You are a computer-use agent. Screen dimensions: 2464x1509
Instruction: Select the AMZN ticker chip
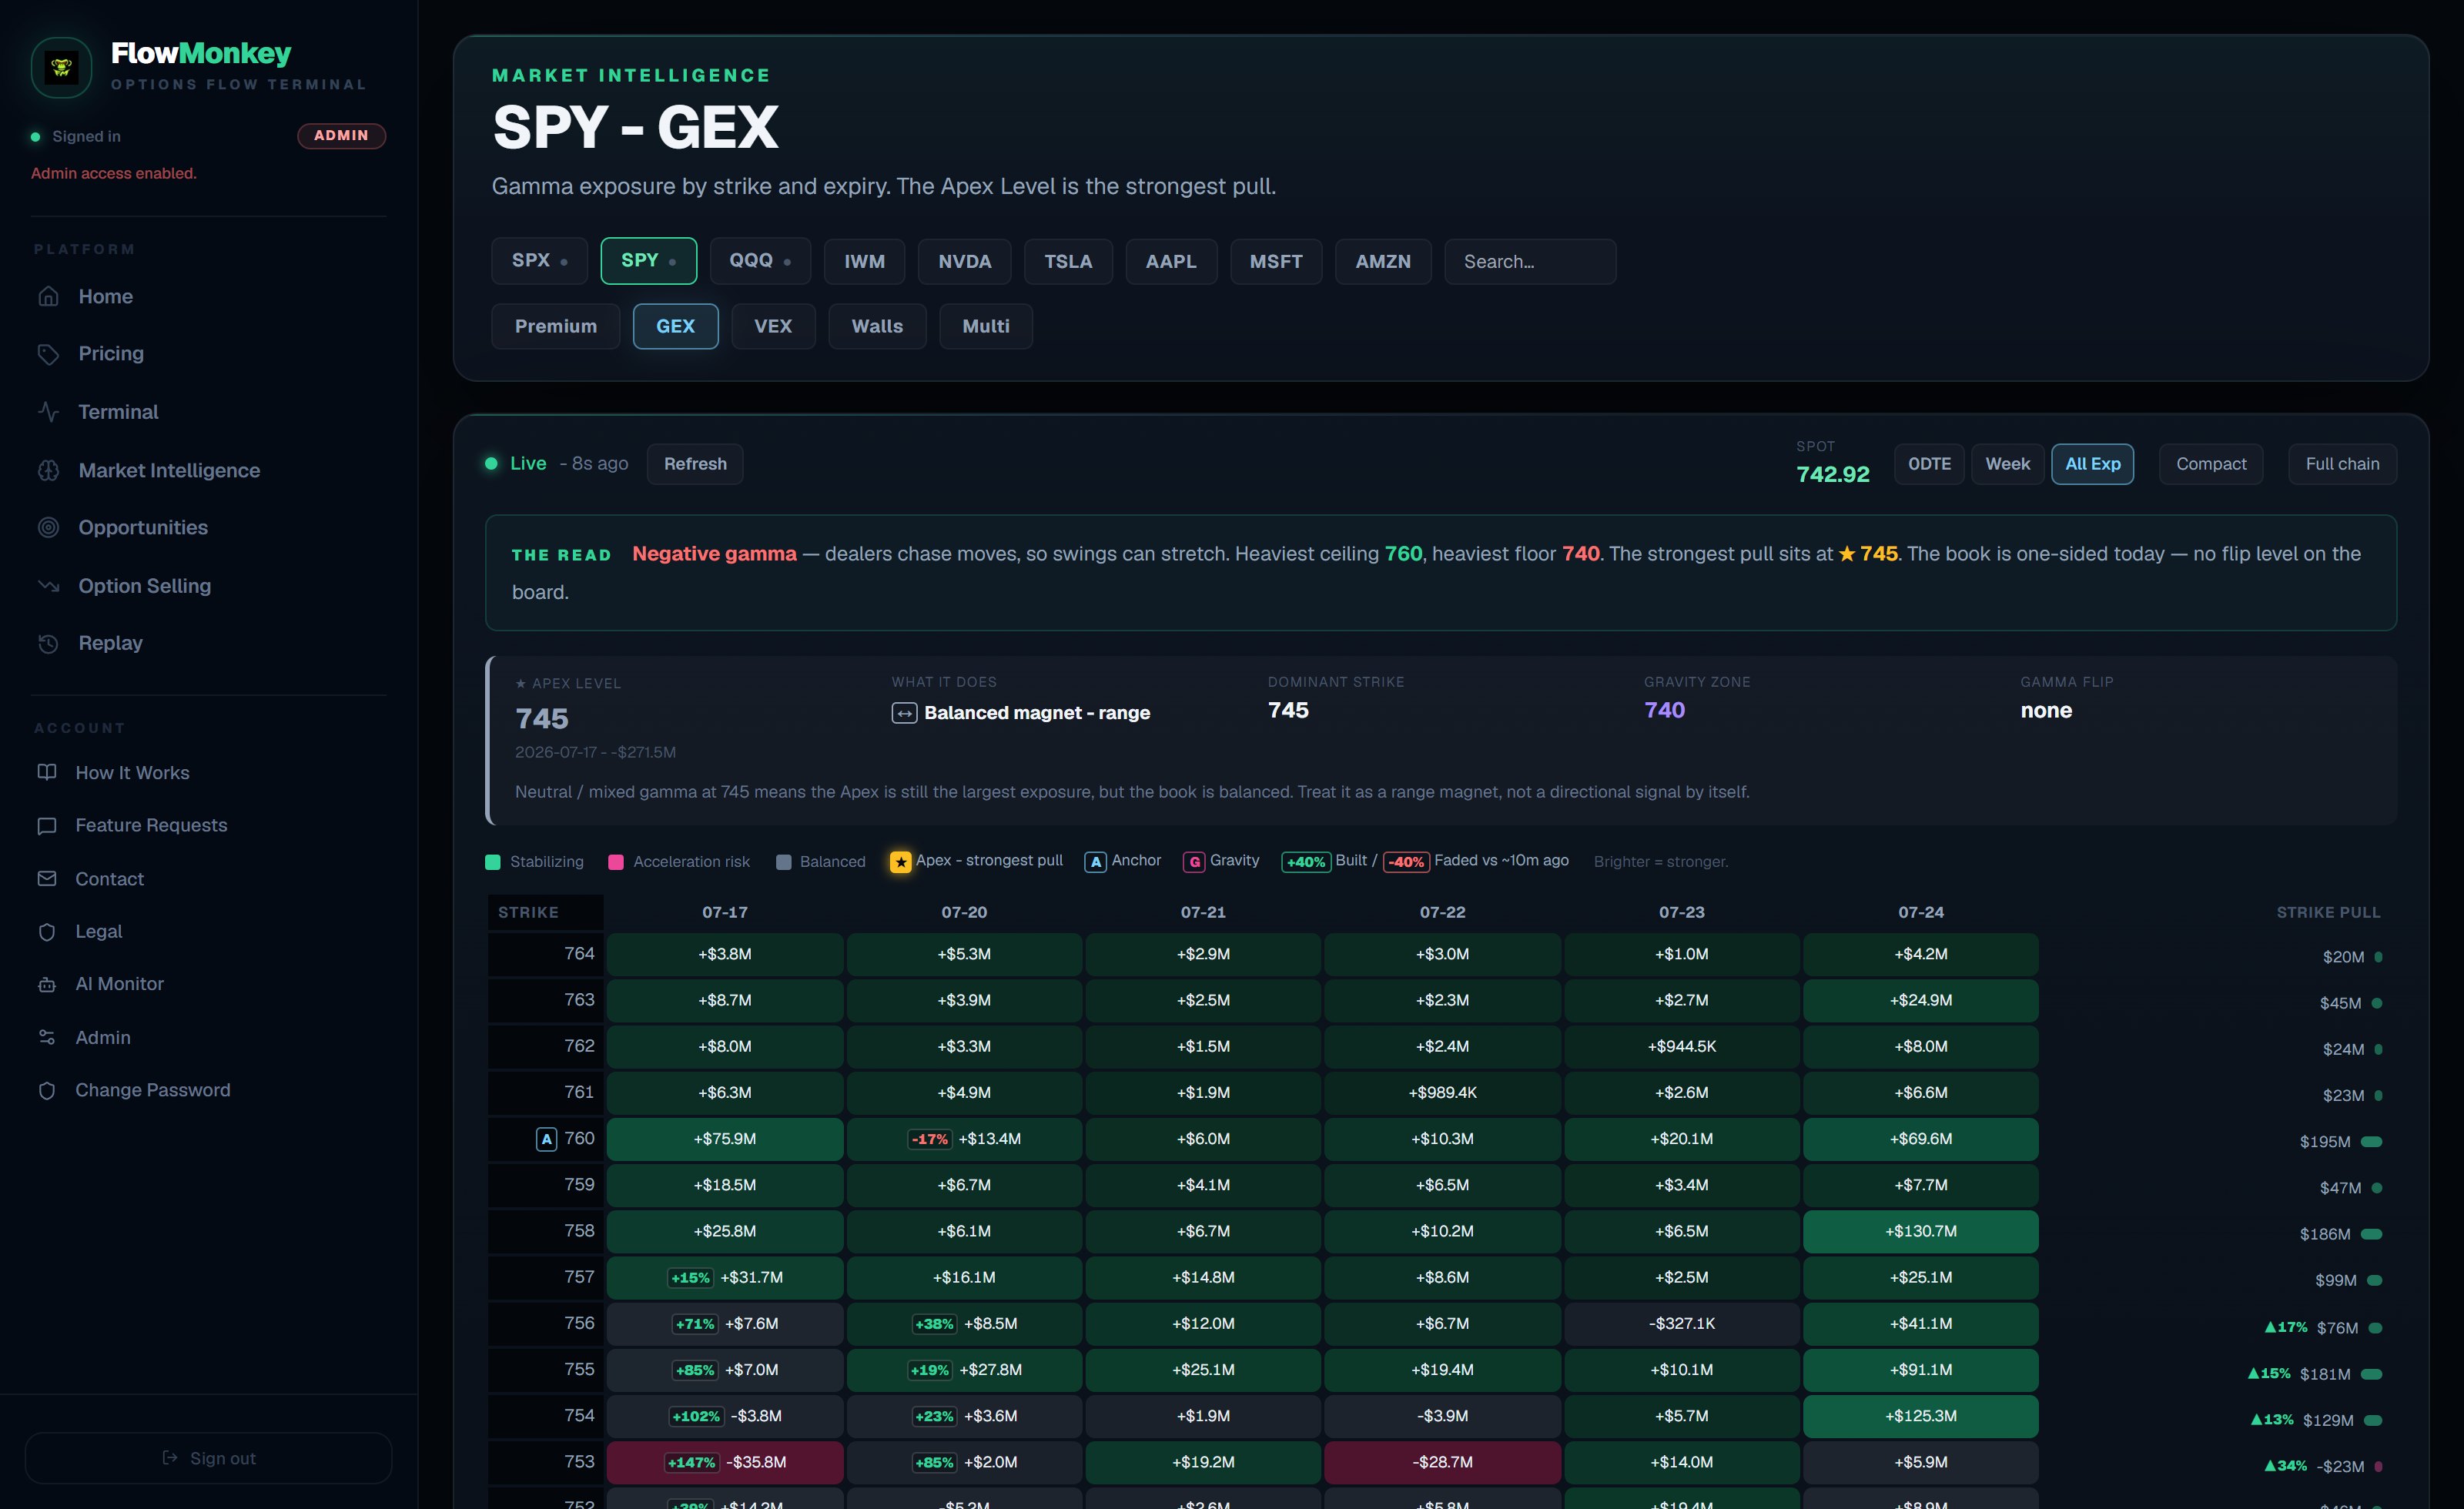(x=1383, y=261)
